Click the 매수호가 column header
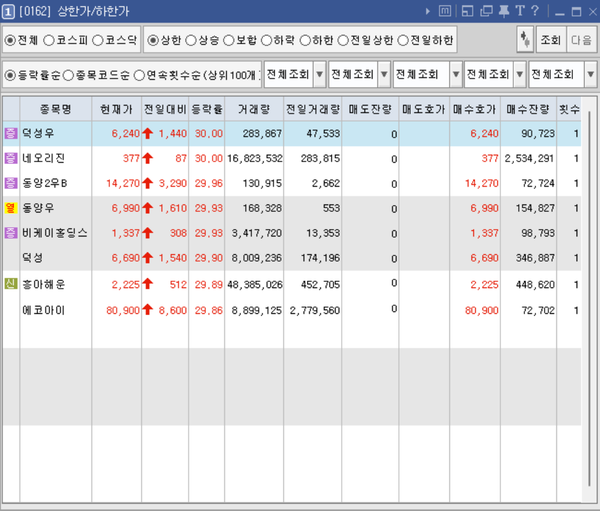The width and height of the screenshot is (600, 511). click(475, 109)
